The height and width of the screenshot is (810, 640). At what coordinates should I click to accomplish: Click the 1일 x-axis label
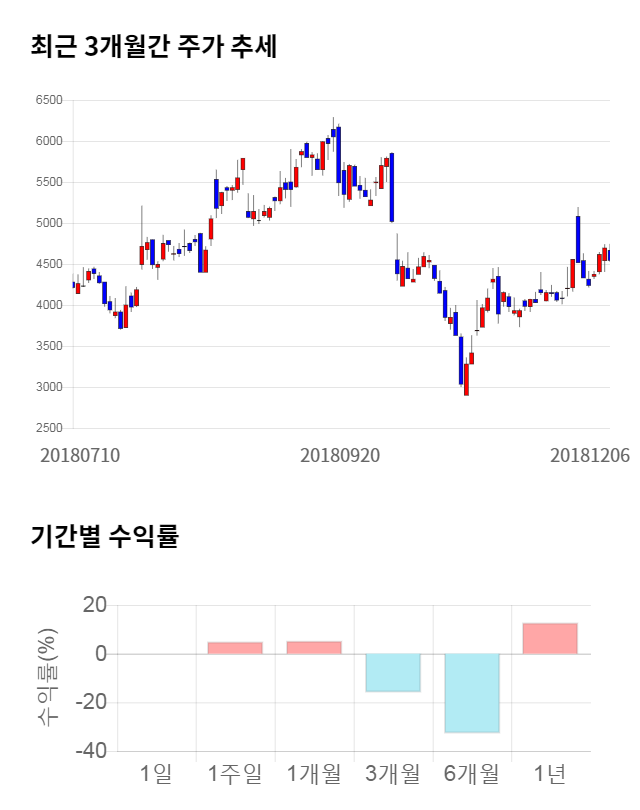(x=156, y=773)
